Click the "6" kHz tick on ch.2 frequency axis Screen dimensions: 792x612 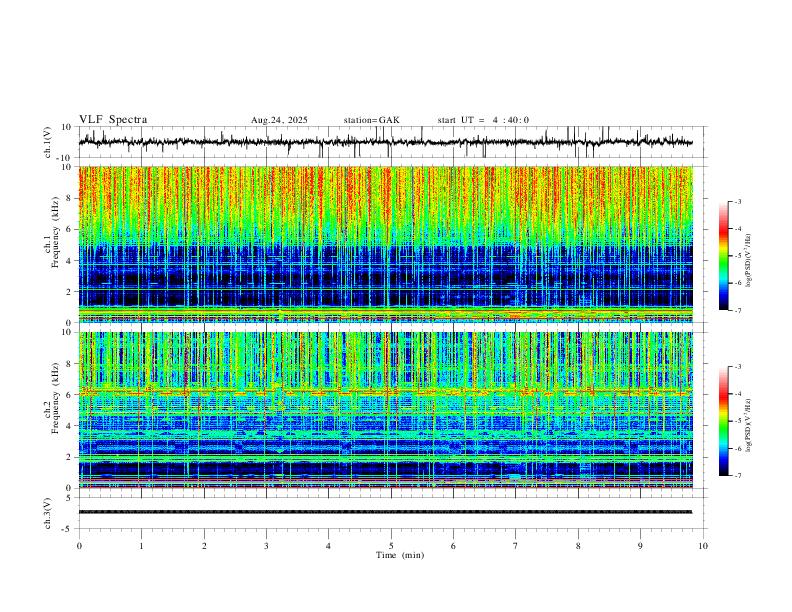(x=70, y=394)
